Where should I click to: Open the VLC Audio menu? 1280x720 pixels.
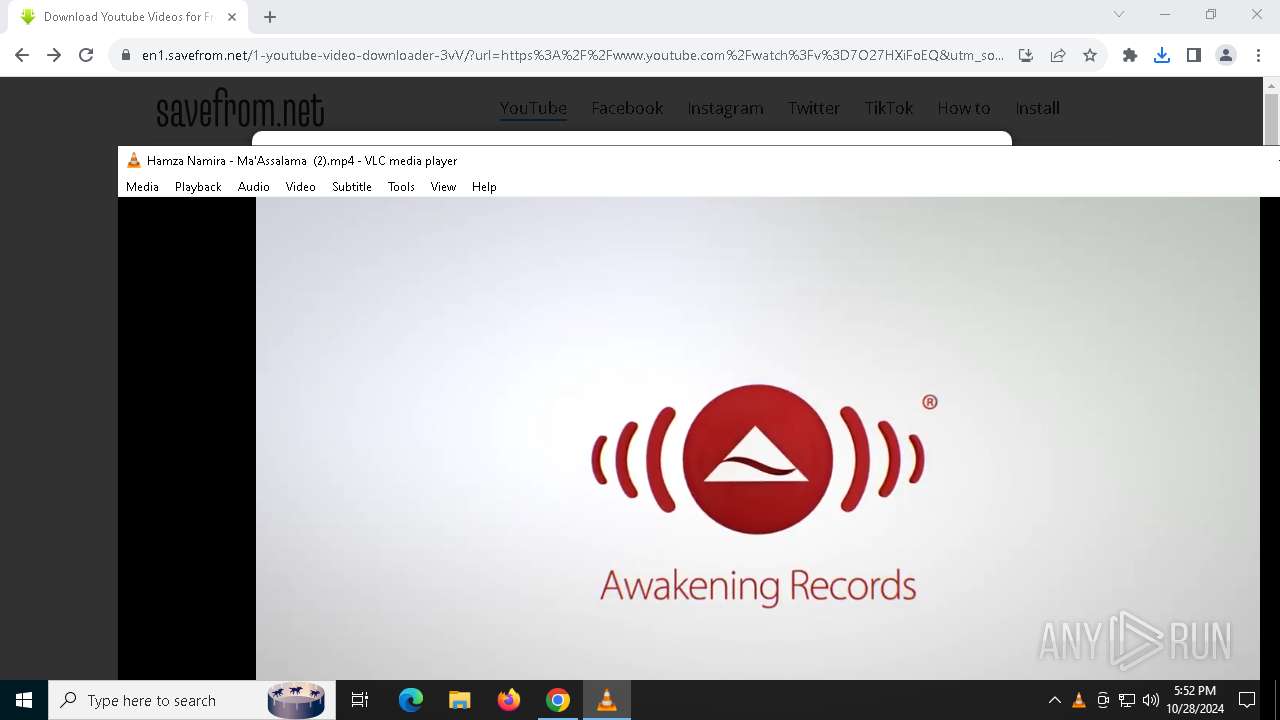(x=254, y=187)
